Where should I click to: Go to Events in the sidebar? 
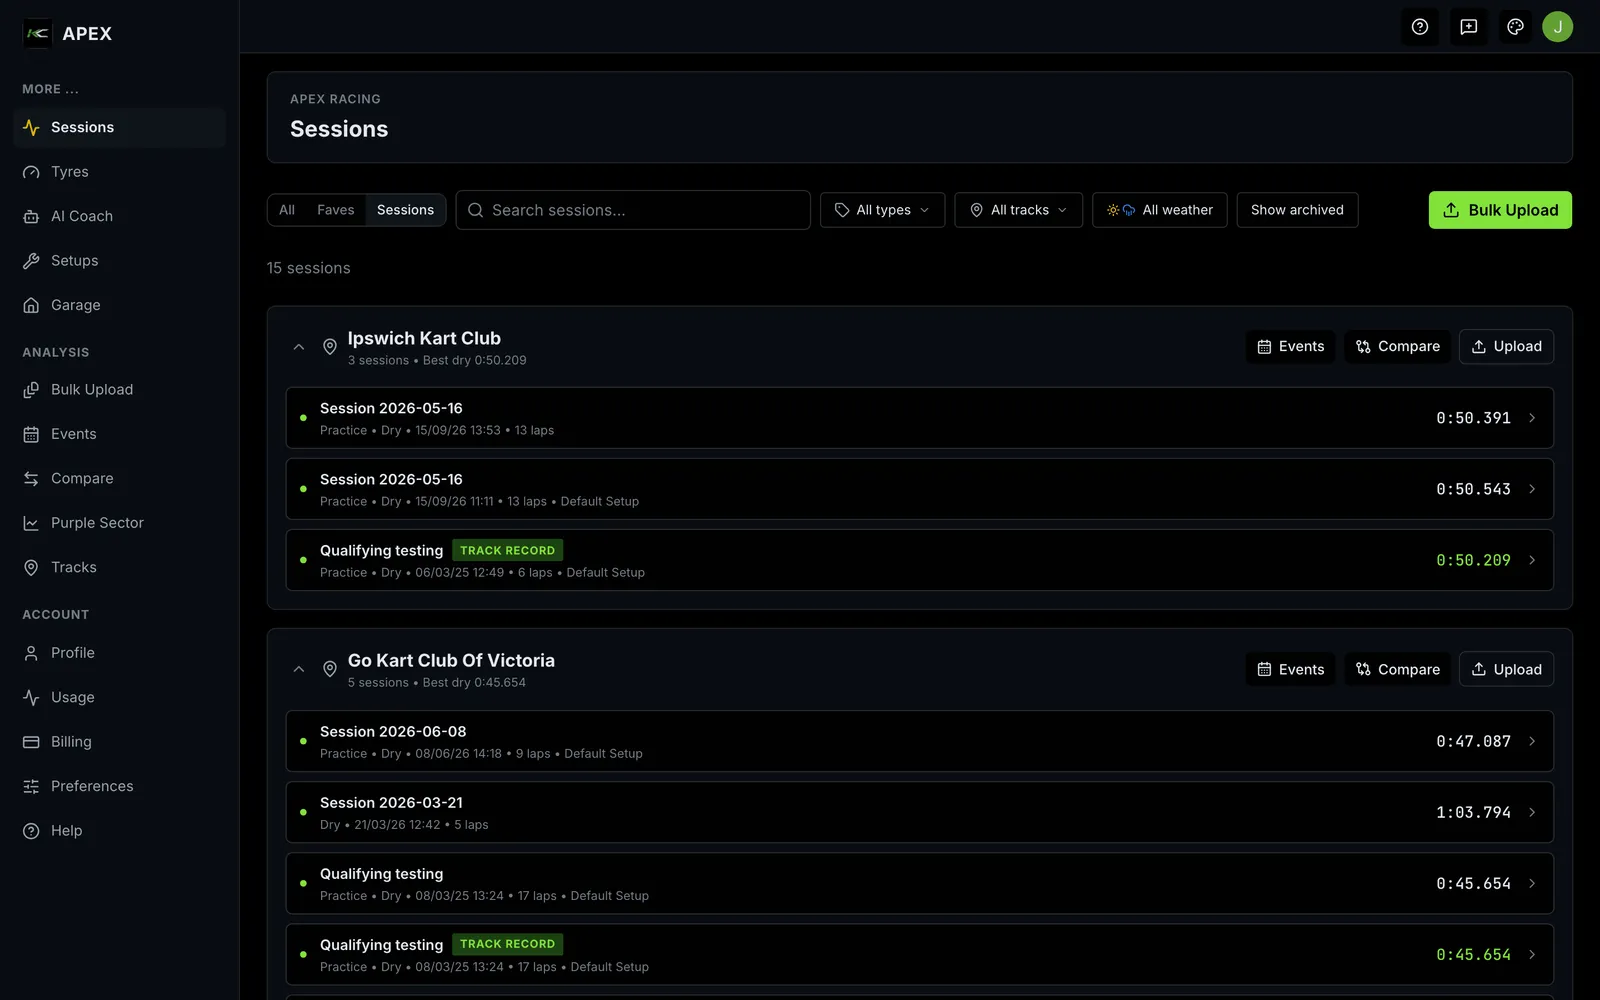click(119, 434)
